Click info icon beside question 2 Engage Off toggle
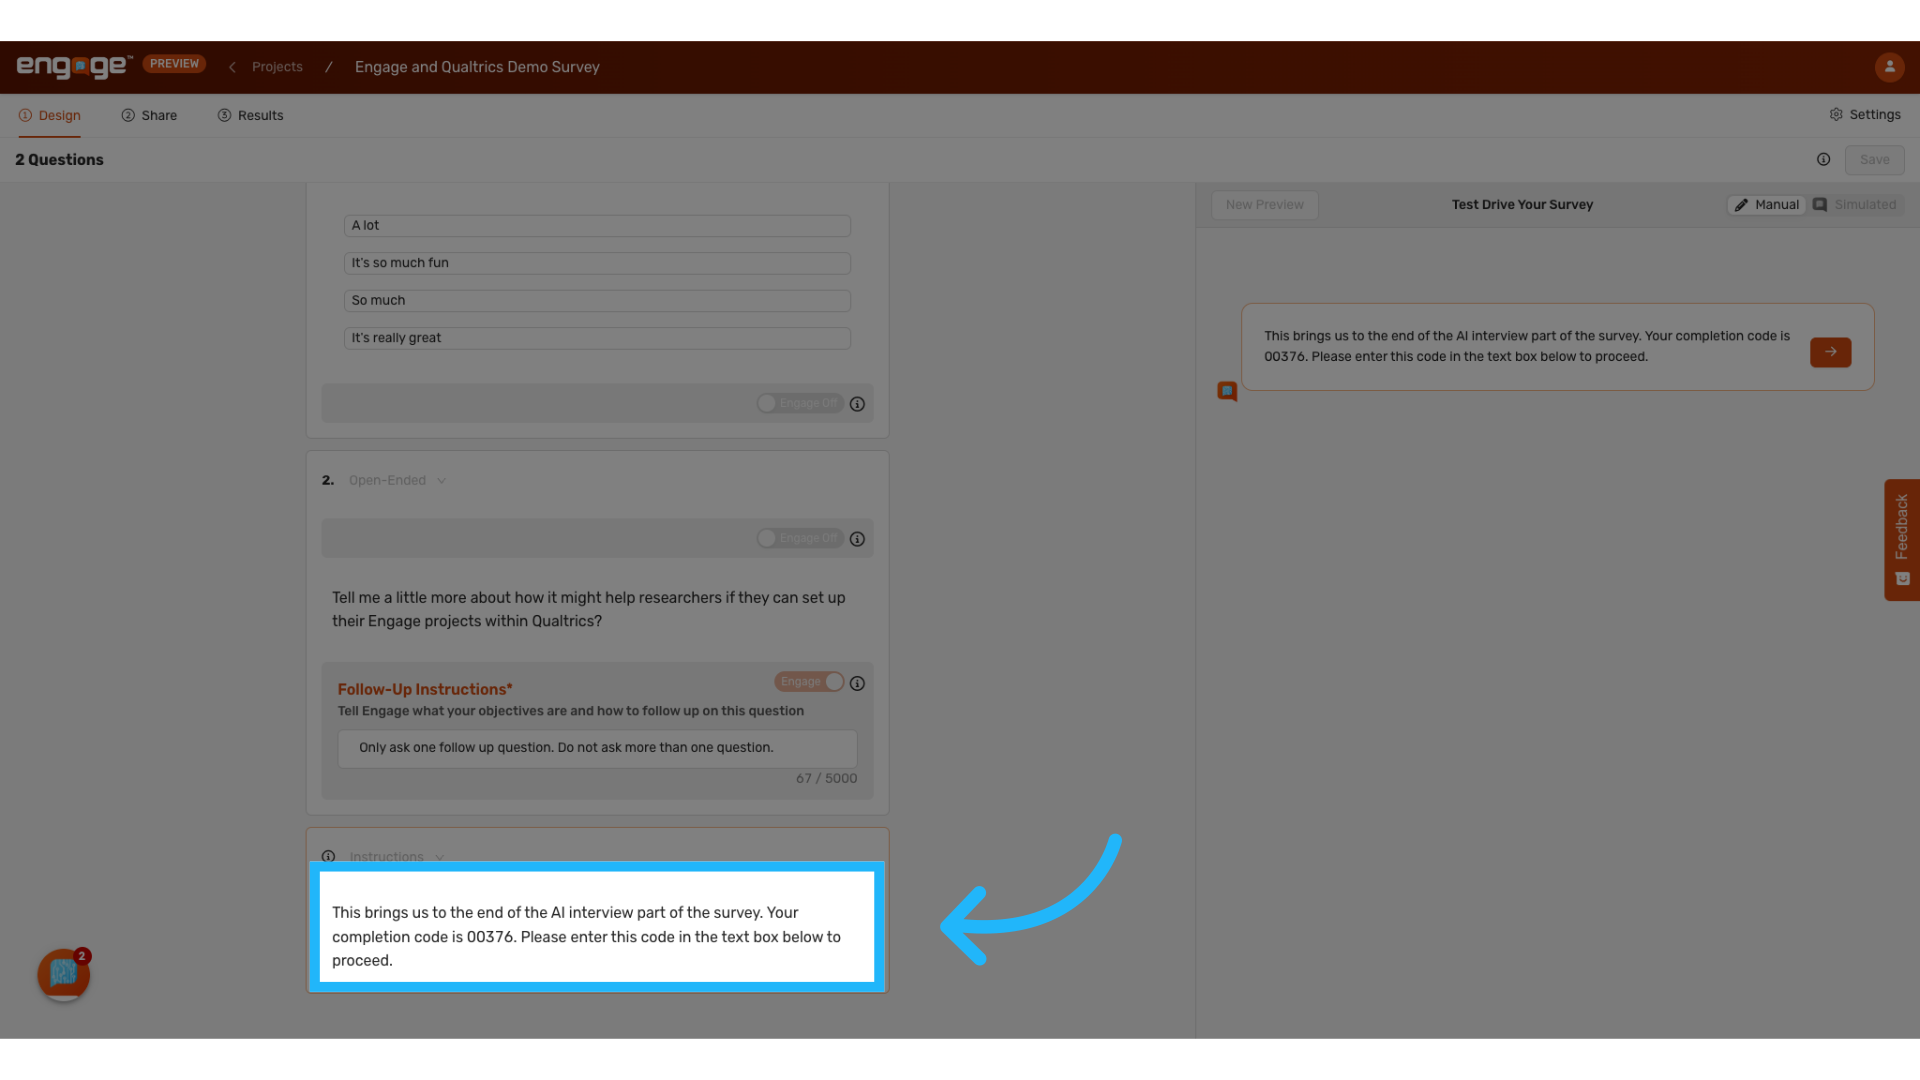 tap(857, 539)
